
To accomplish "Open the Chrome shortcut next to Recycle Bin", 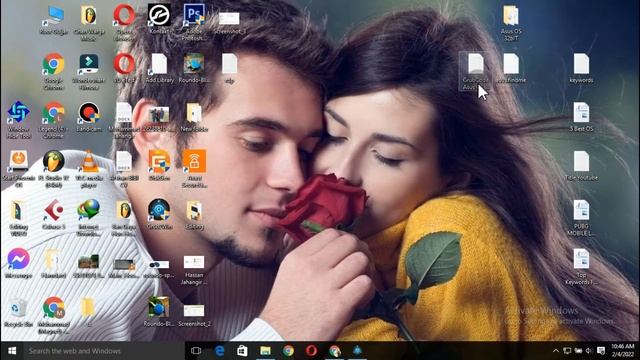I will 53,316.
